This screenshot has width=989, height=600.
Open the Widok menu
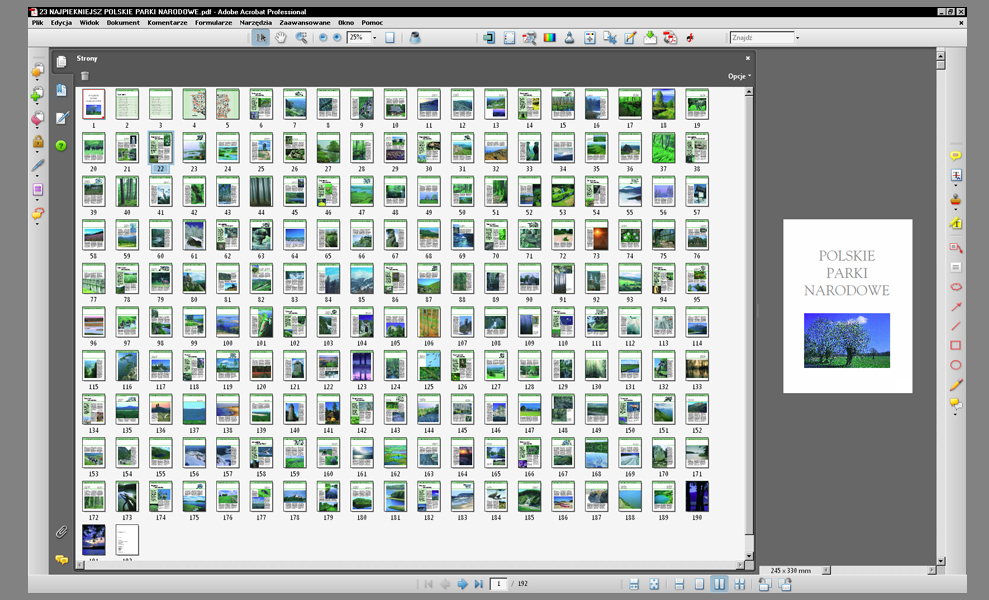tap(89, 23)
